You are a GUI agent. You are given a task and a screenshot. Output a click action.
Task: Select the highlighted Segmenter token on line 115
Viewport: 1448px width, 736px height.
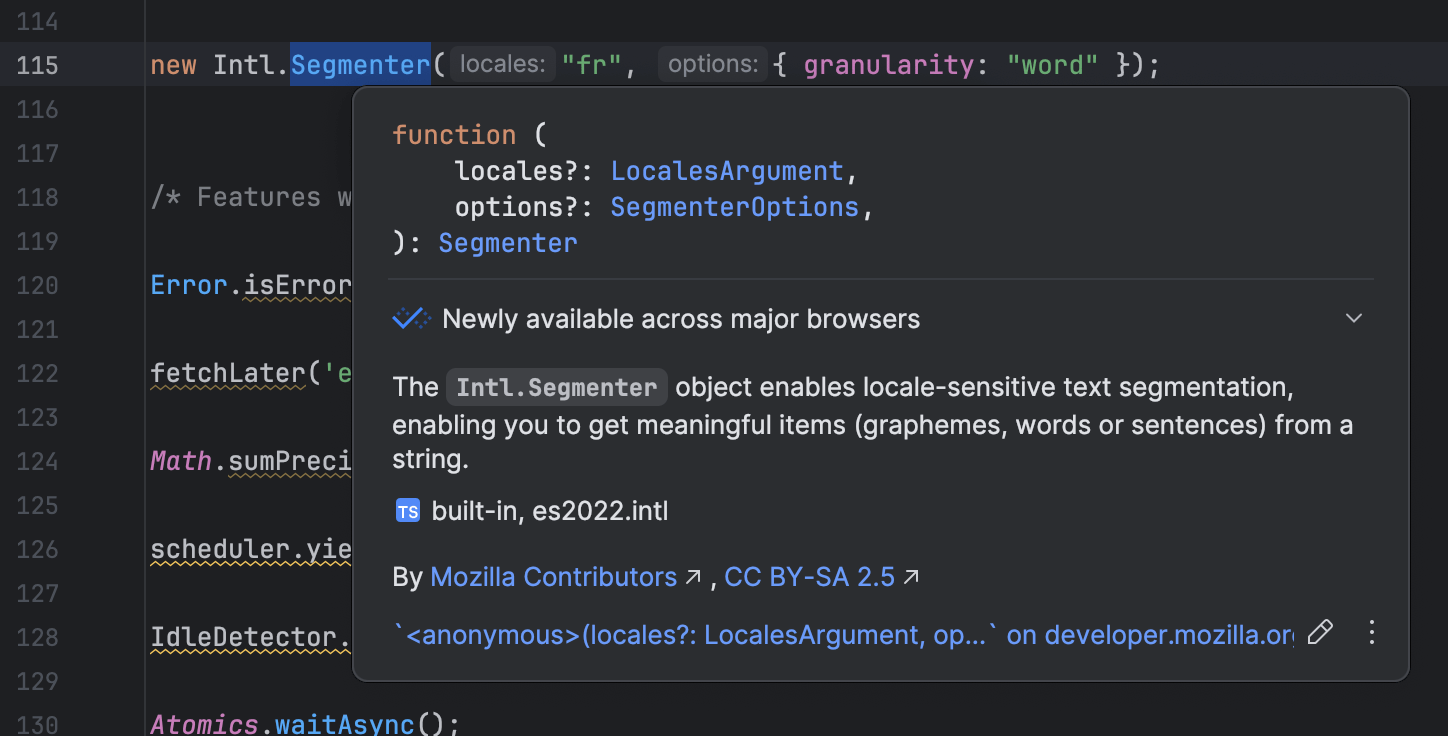pos(359,64)
